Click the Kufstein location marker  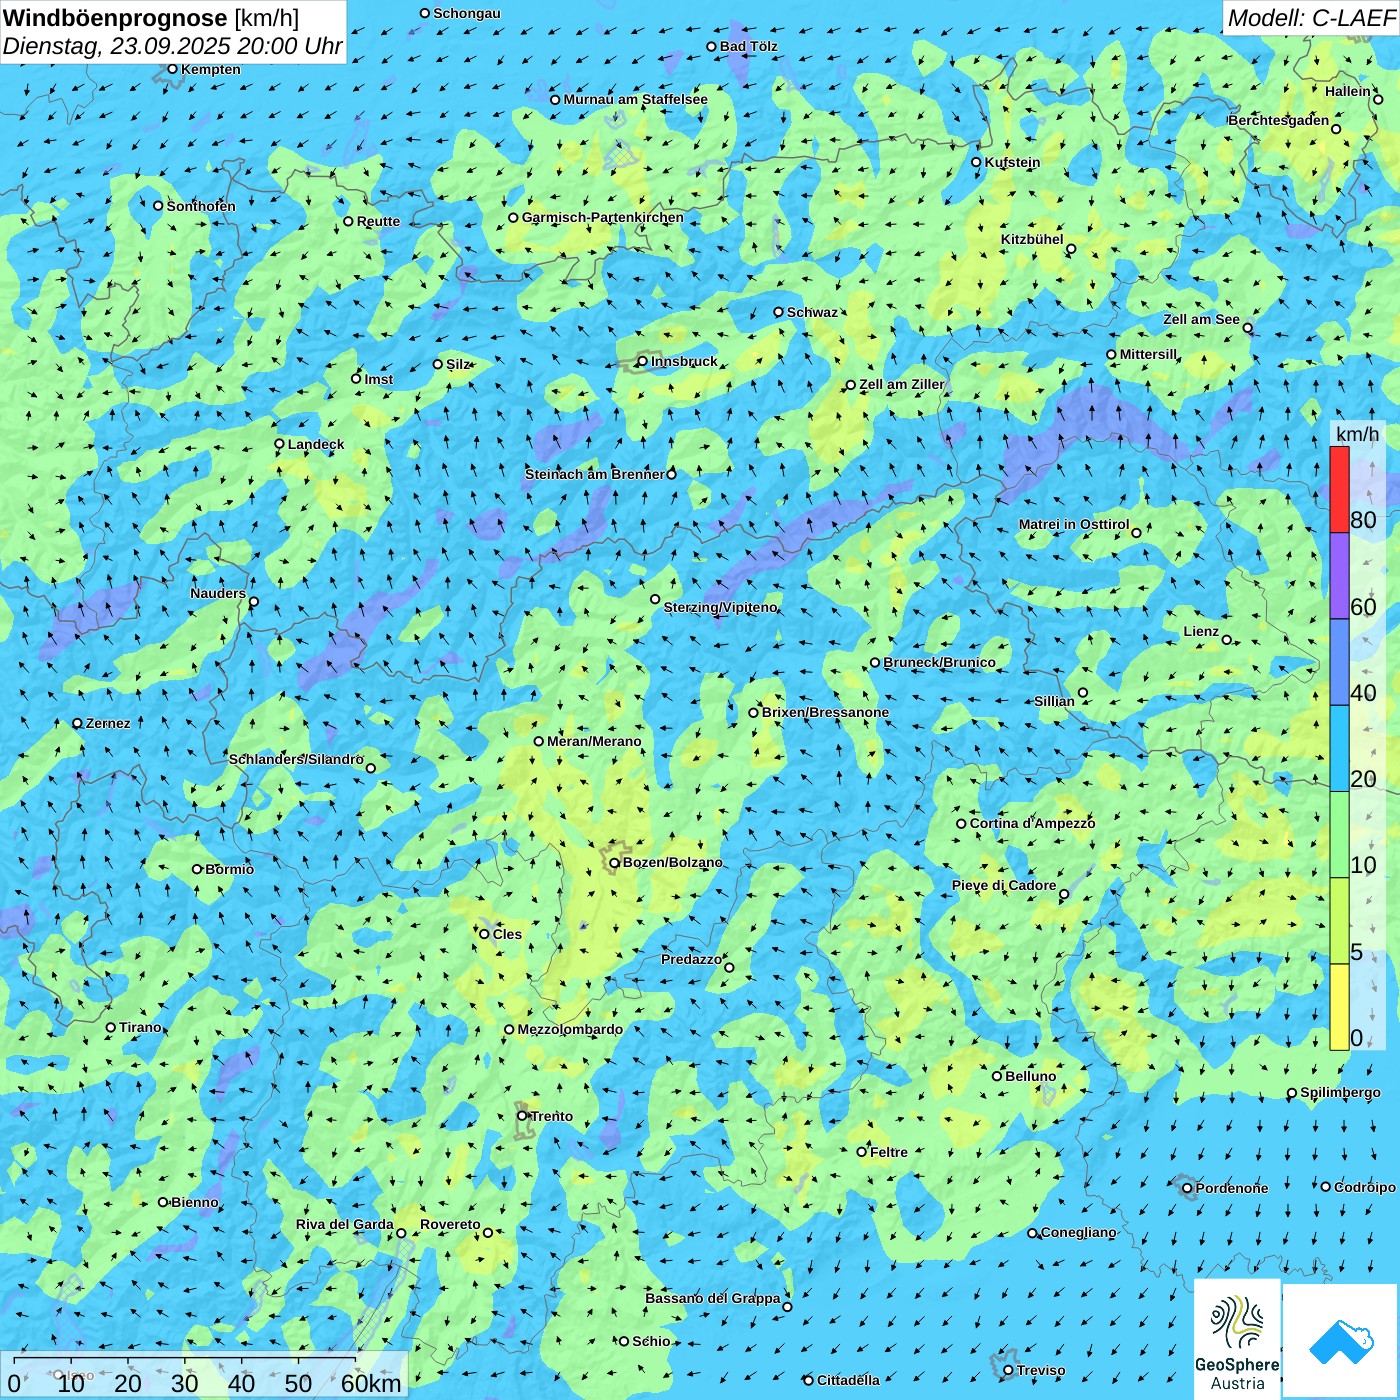coord(977,162)
